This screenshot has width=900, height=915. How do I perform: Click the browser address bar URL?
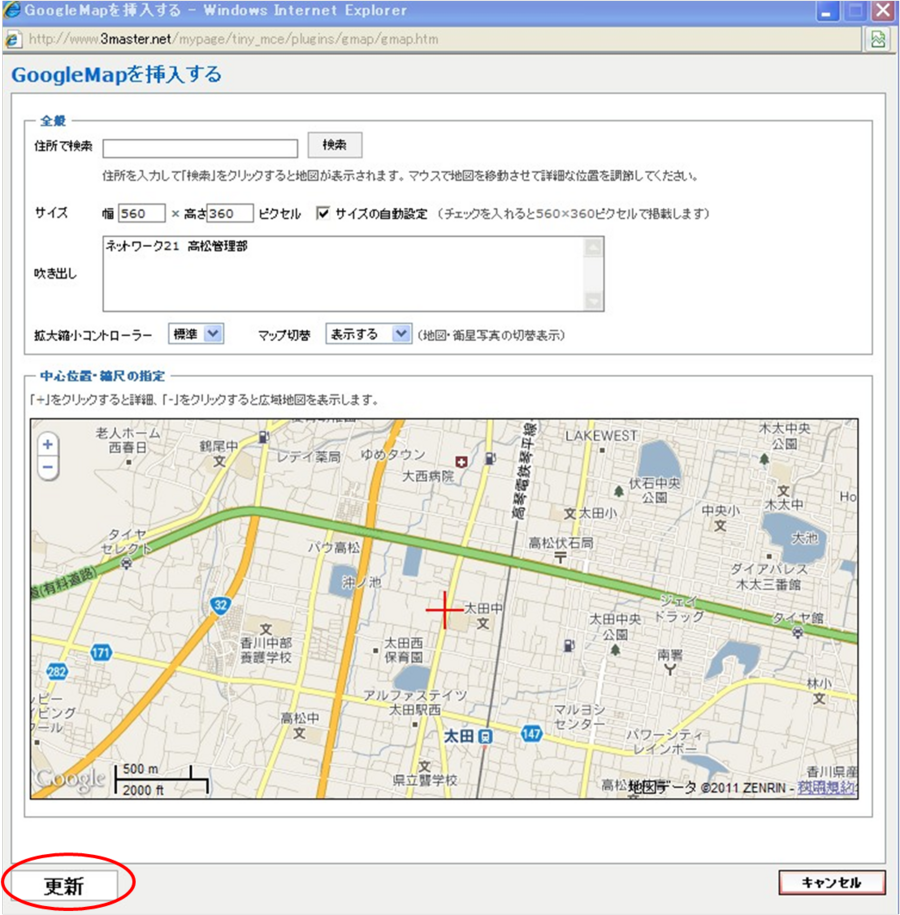pyautogui.click(x=233, y=39)
